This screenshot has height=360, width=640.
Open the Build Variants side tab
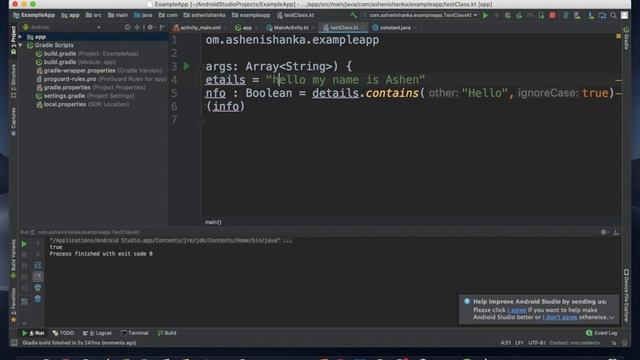click(x=13, y=258)
